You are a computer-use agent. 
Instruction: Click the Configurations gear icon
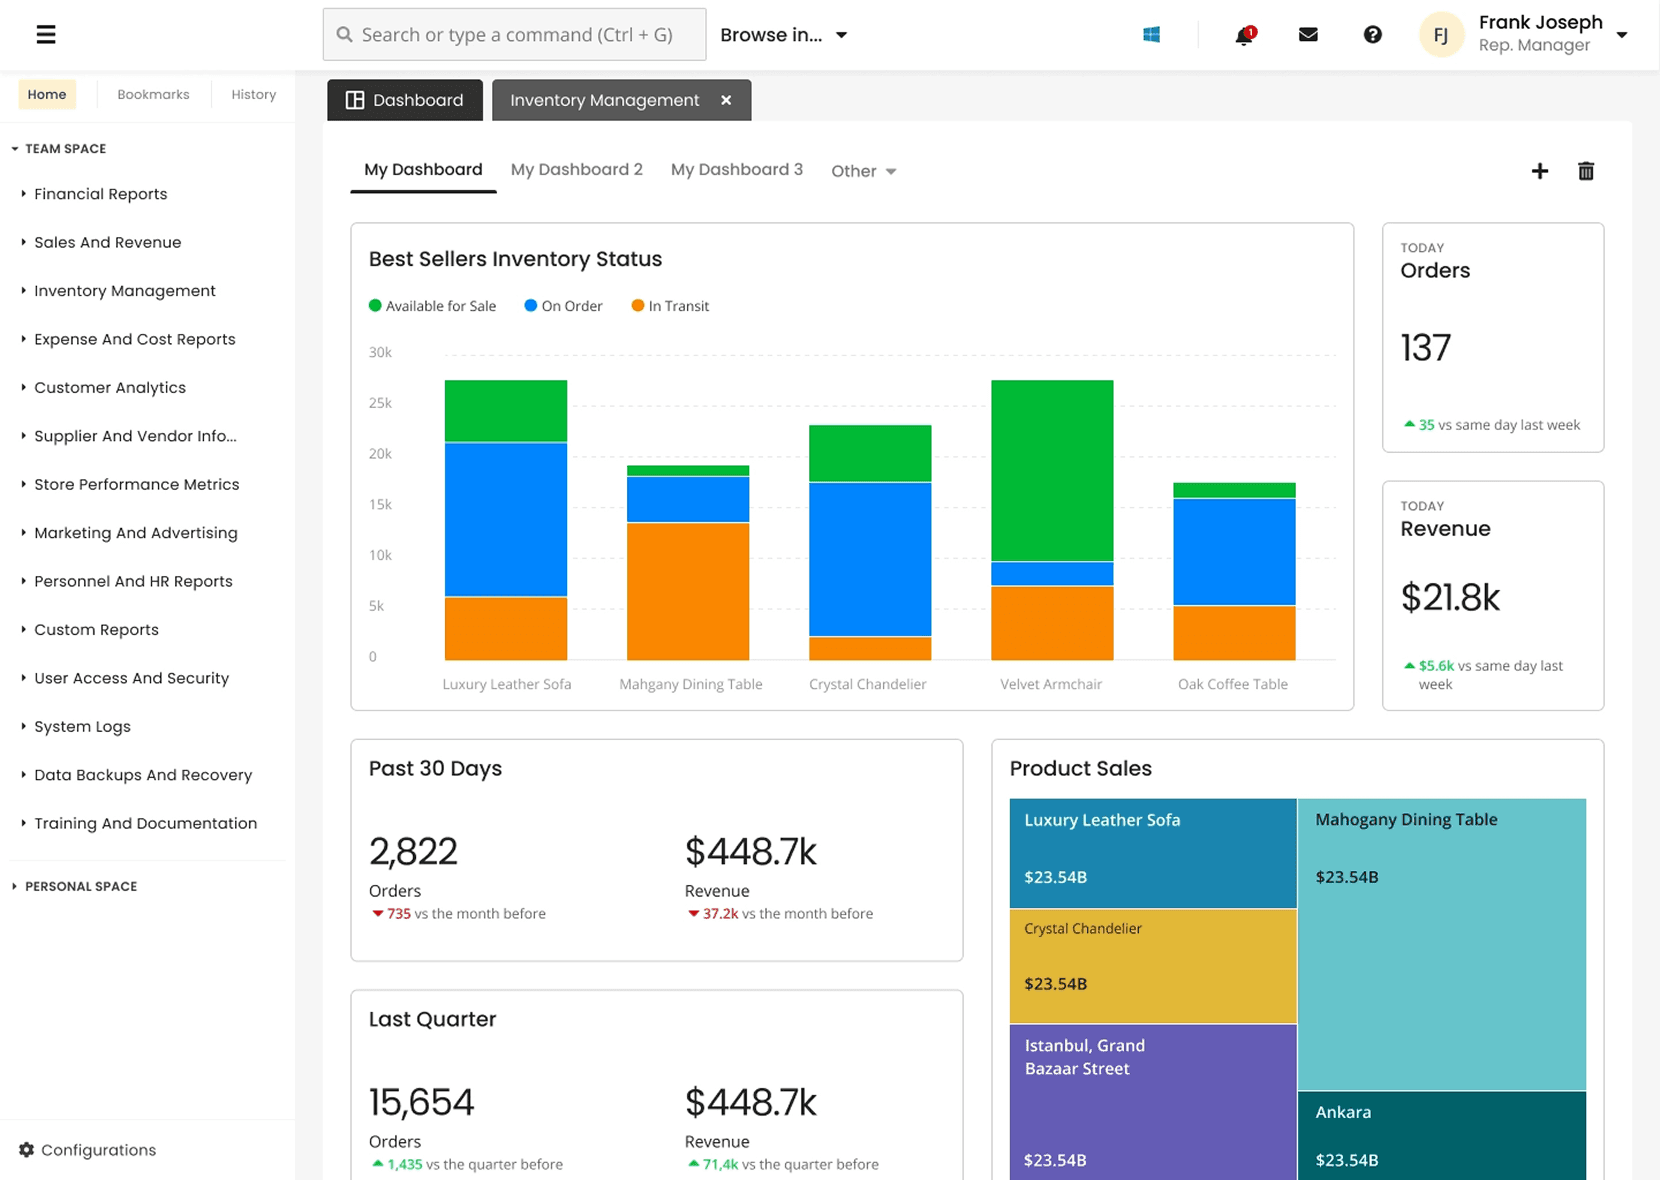(27, 1150)
